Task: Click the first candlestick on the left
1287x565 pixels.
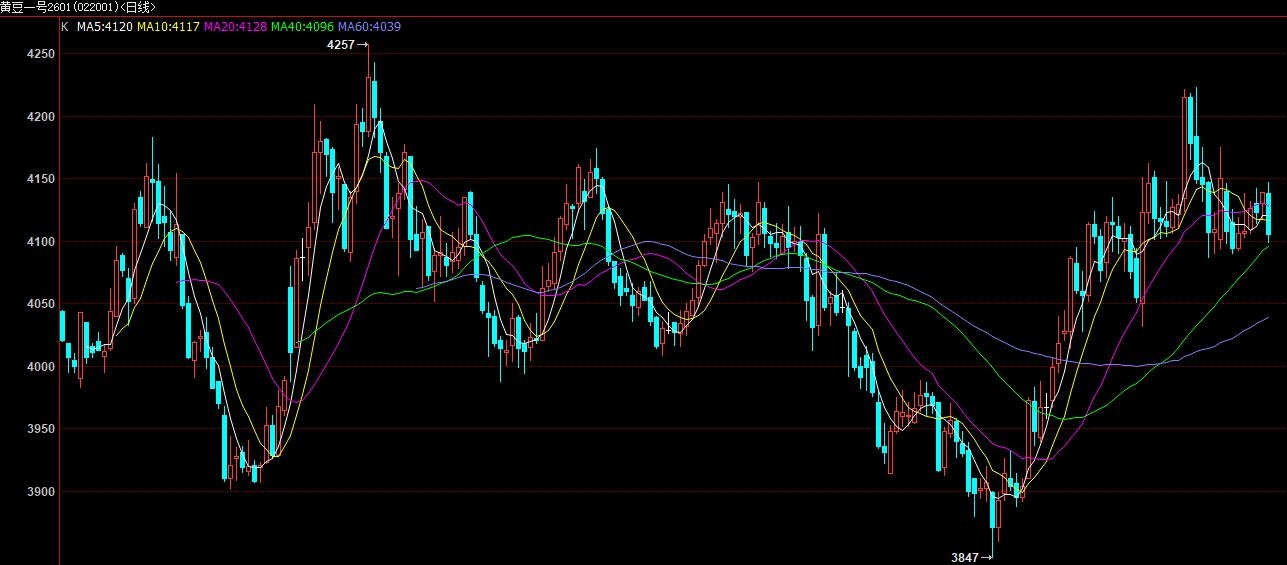Action: pyautogui.click(x=63, y=327)
